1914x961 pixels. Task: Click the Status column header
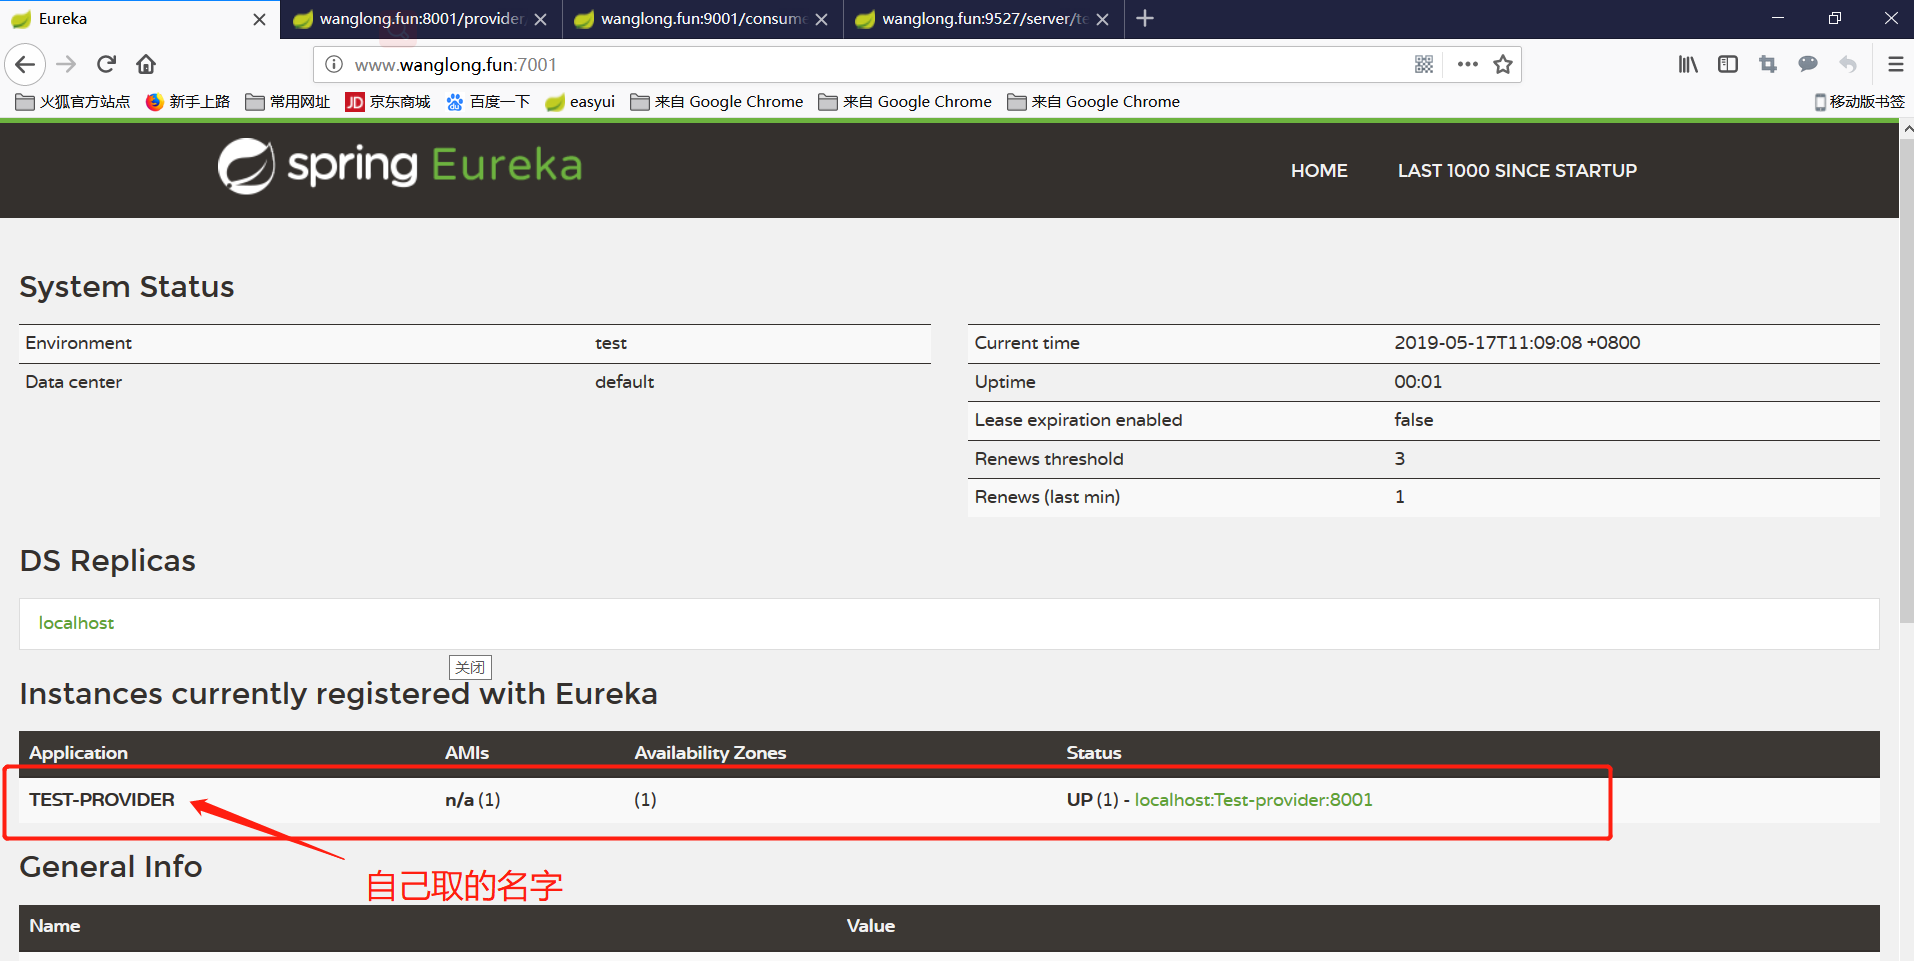coord(1094,753)
